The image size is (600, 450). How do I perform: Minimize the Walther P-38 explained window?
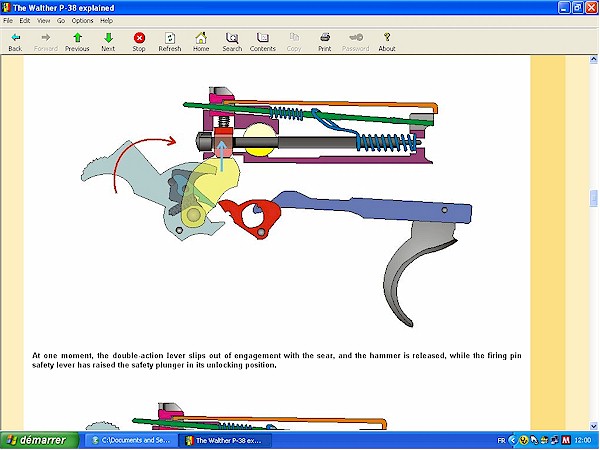(564, 8)
